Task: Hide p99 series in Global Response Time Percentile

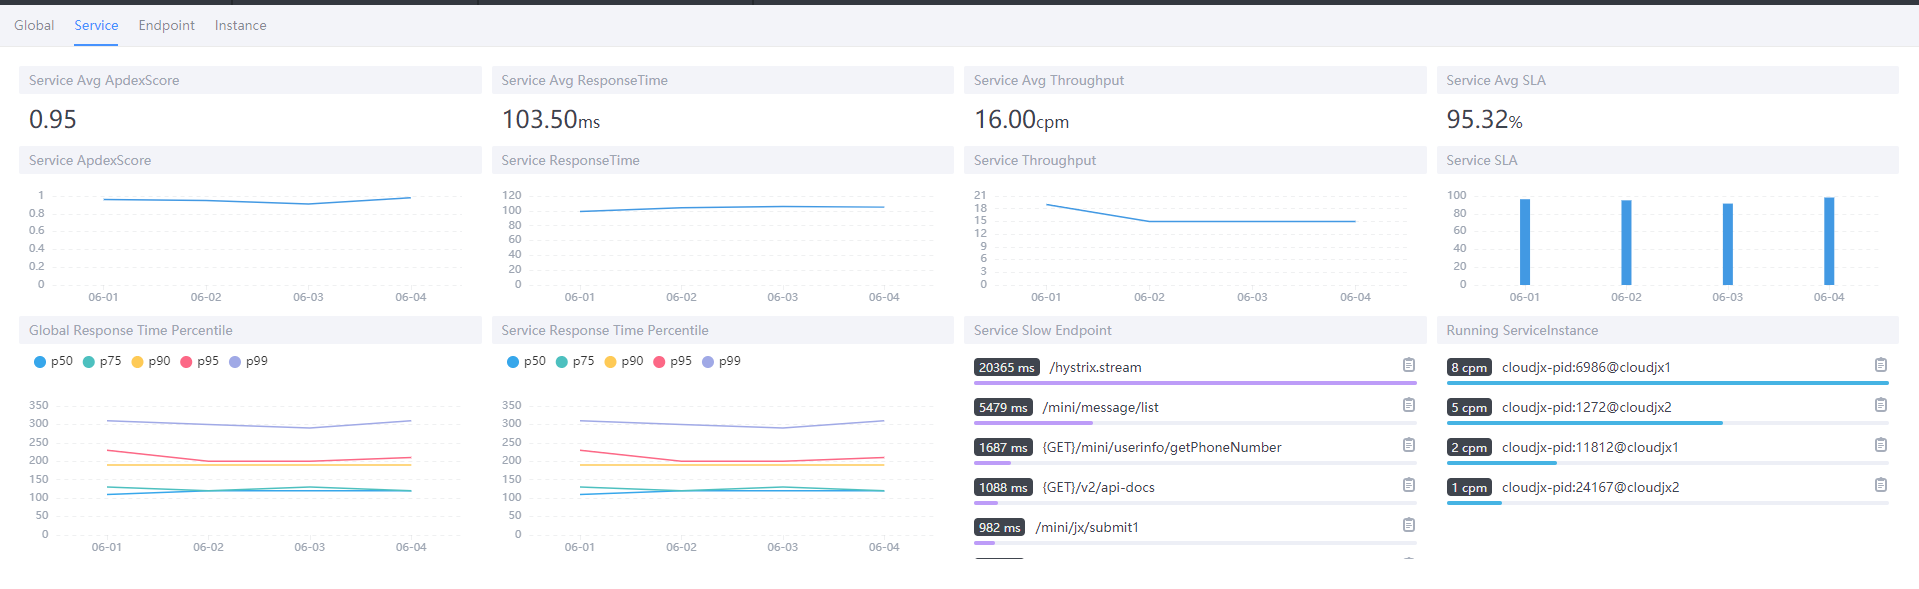Action: (x=248, y=361)
